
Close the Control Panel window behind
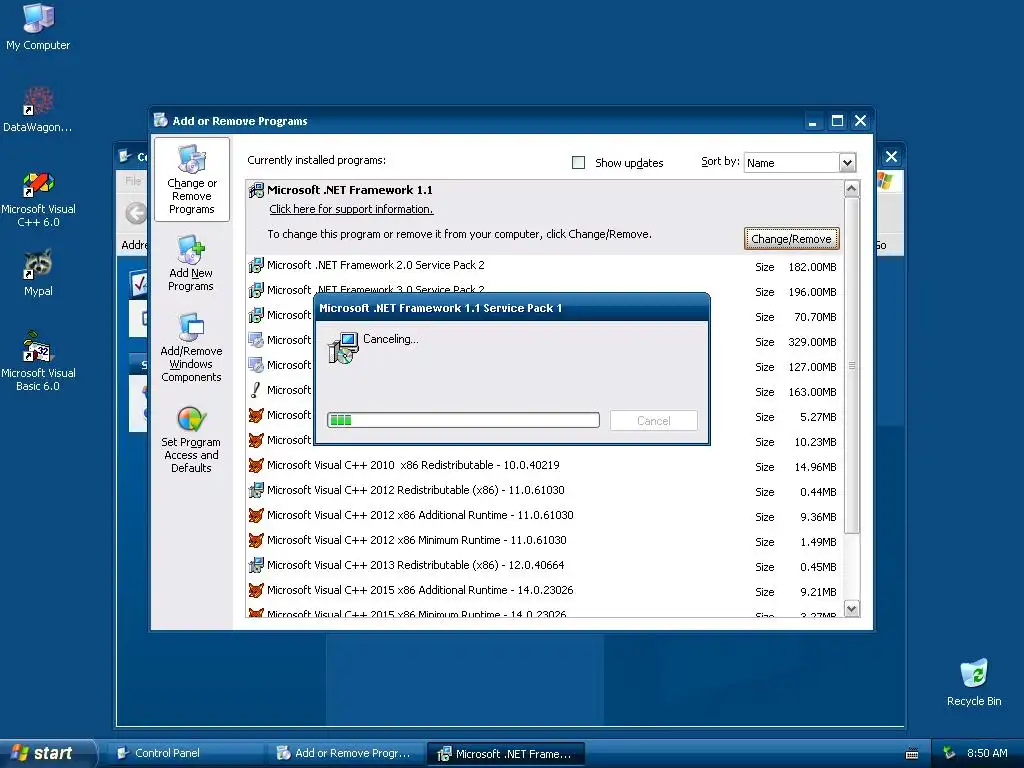891,157
